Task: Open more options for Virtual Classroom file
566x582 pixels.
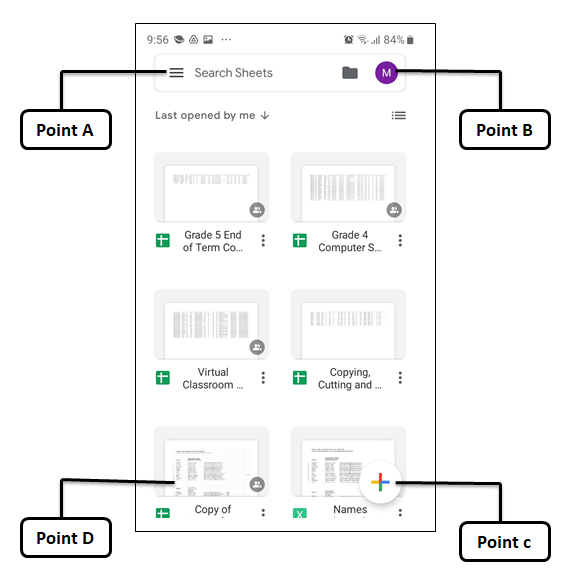Action: [263, 378]
